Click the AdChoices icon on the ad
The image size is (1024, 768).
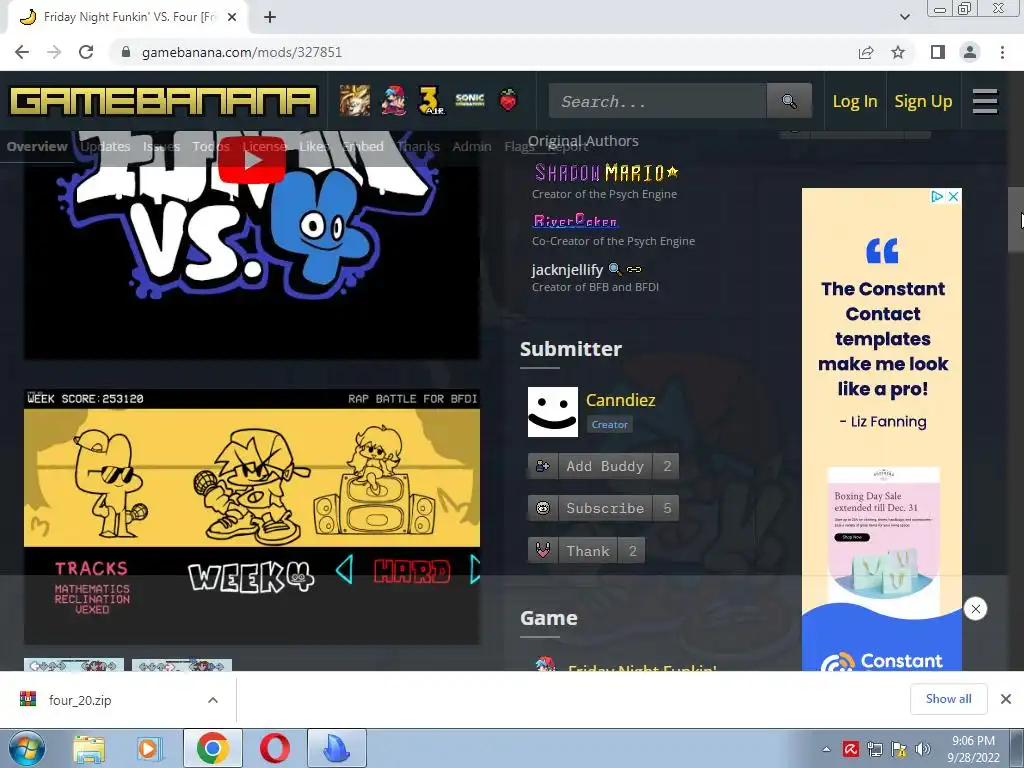point(937,197)
